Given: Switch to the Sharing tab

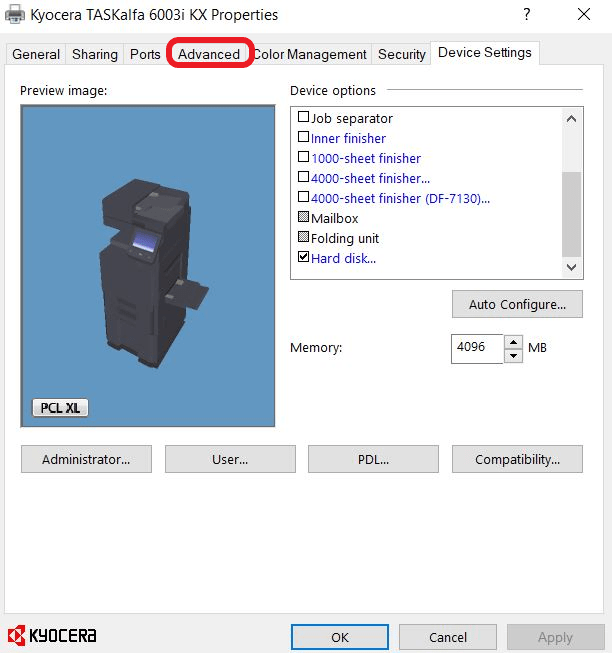Looking at the screenshot, I should [x=95, y=54].
